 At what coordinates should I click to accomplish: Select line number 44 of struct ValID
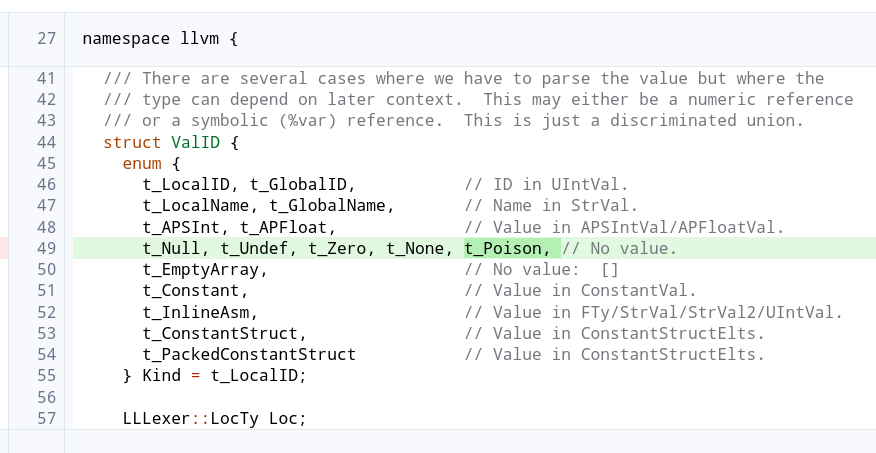46,143
